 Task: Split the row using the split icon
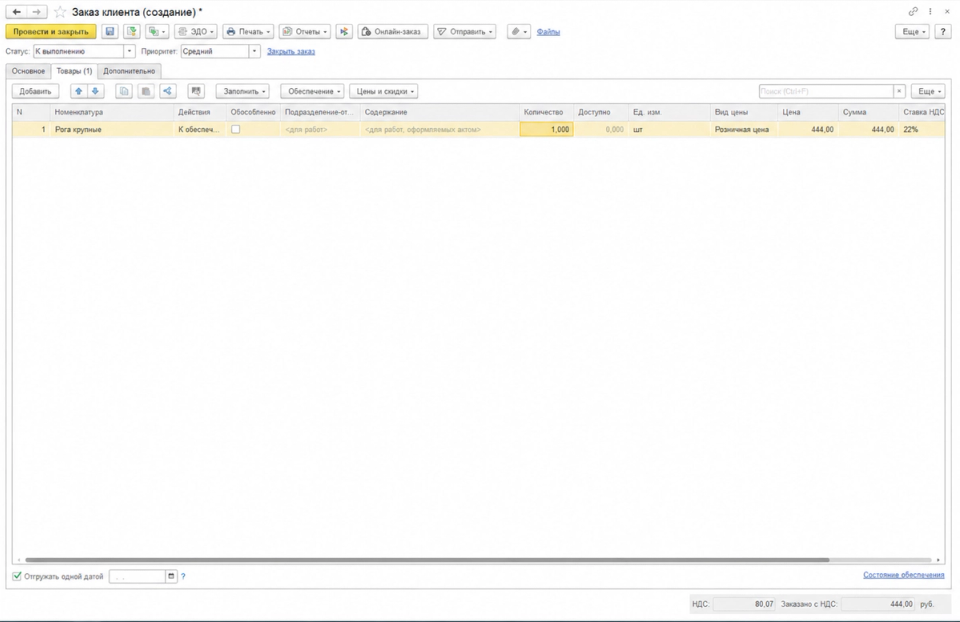[x=168, y=91]
